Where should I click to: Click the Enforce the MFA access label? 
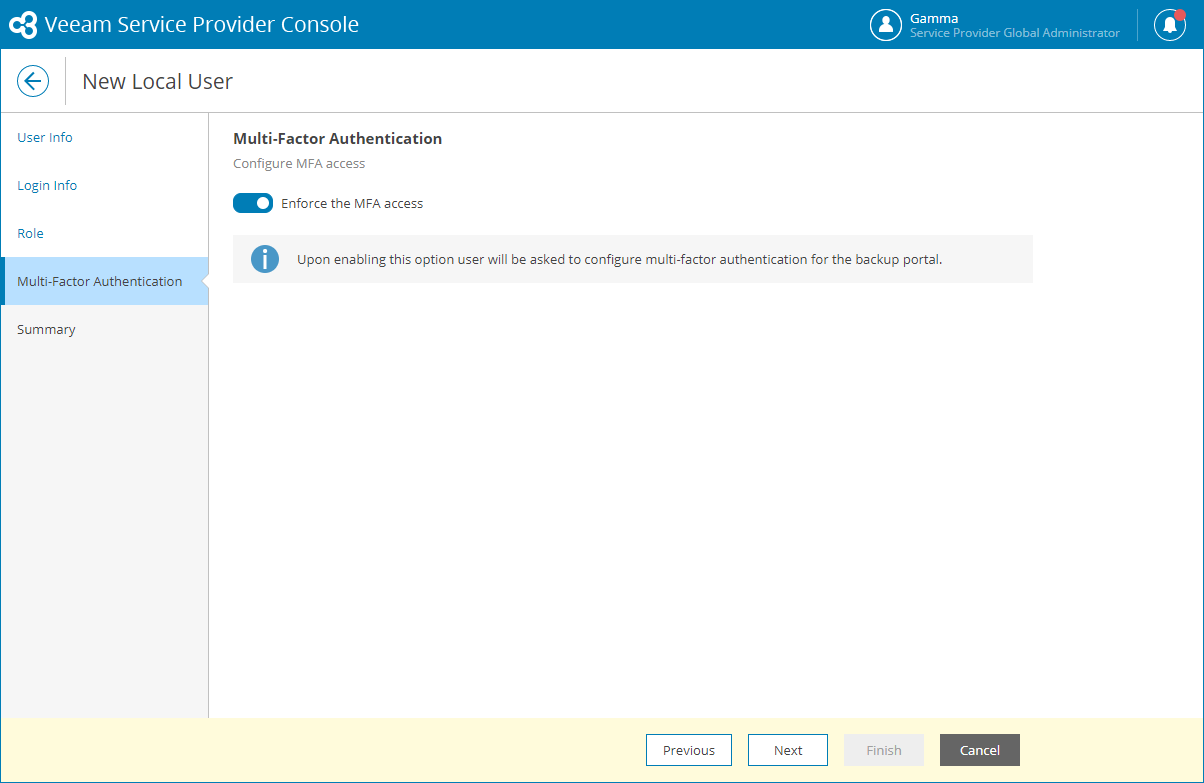point(352,203)
